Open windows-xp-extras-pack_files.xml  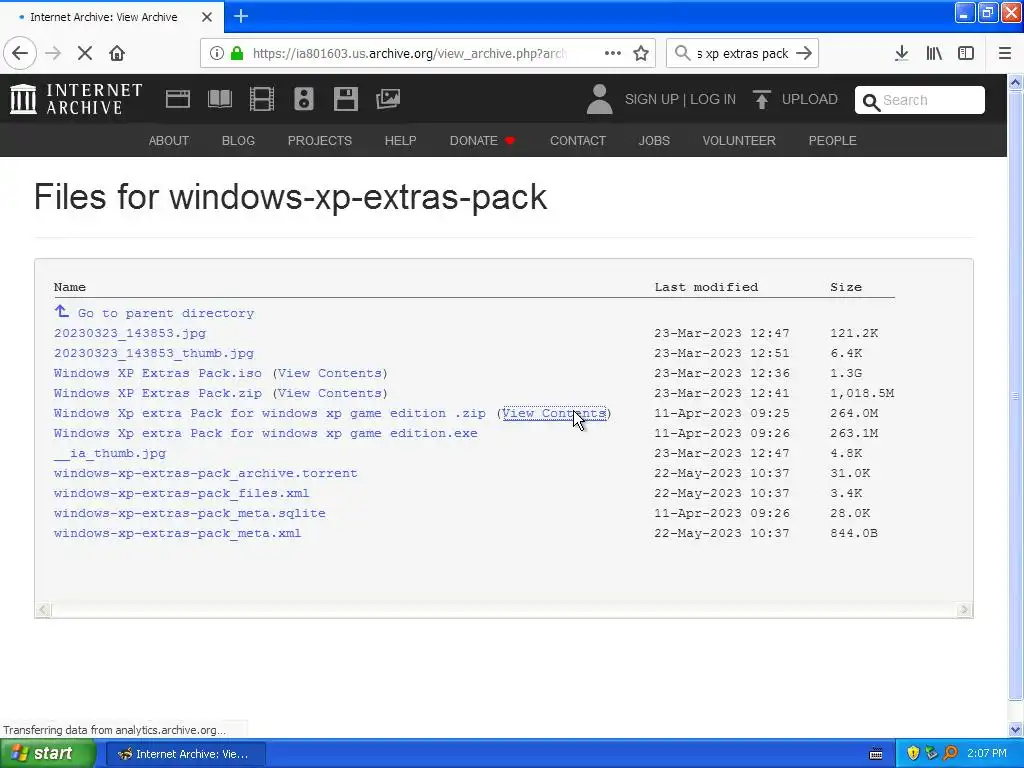[x=182, y=494]
